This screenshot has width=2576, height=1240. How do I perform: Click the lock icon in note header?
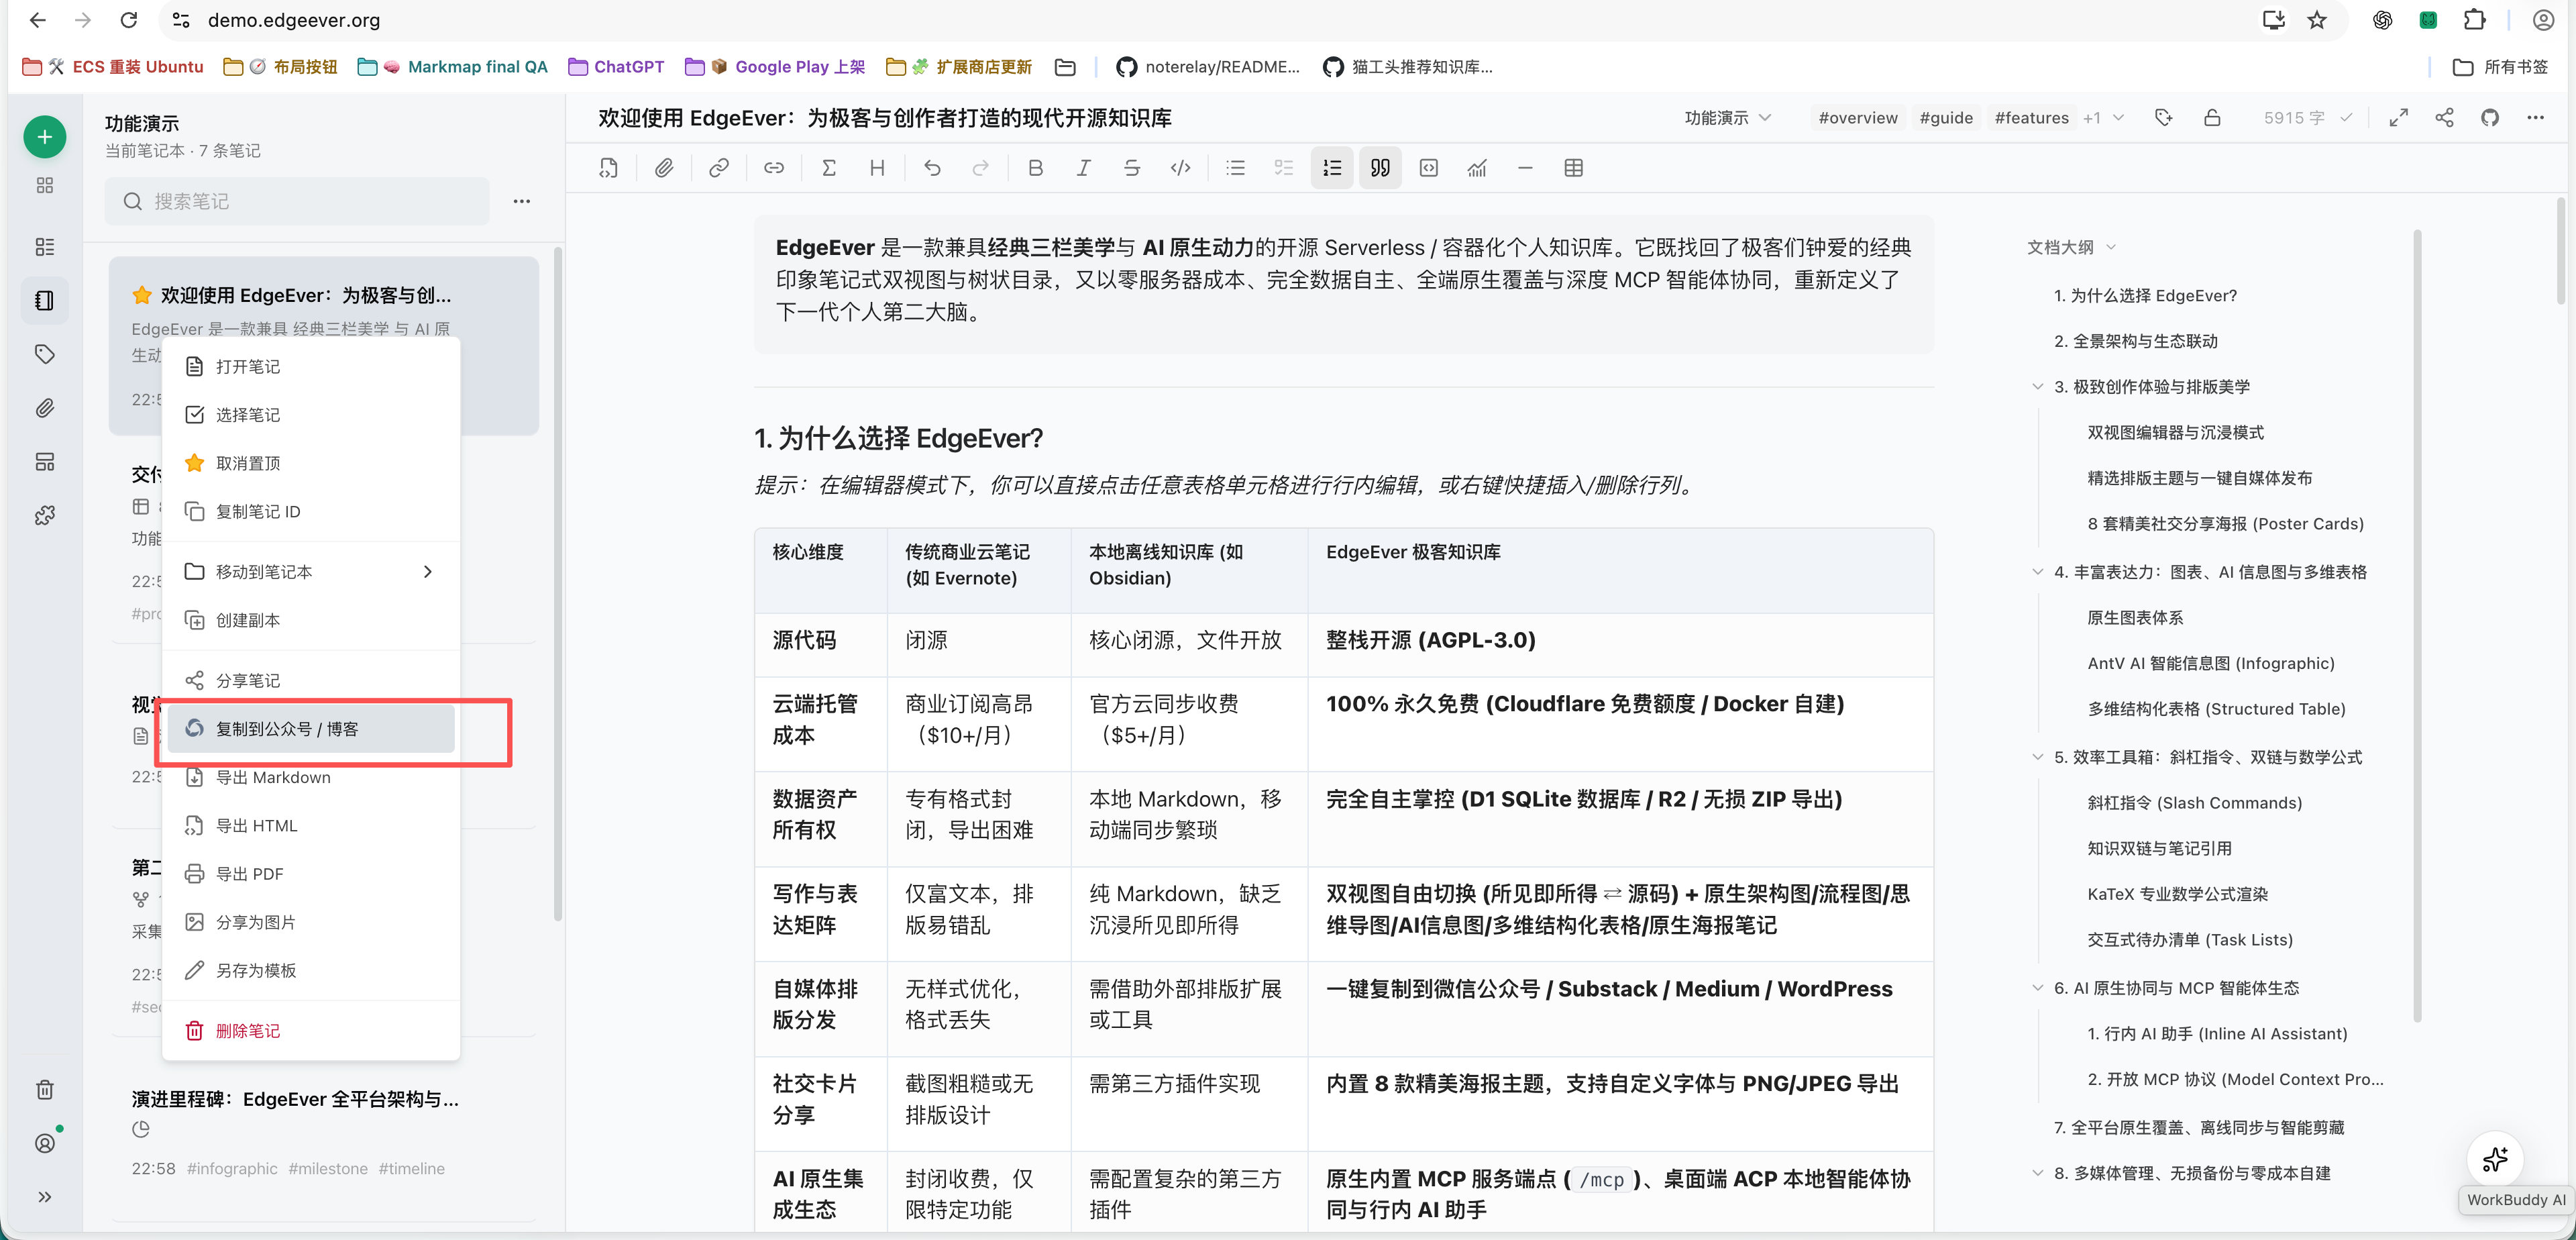[2212, 118]
